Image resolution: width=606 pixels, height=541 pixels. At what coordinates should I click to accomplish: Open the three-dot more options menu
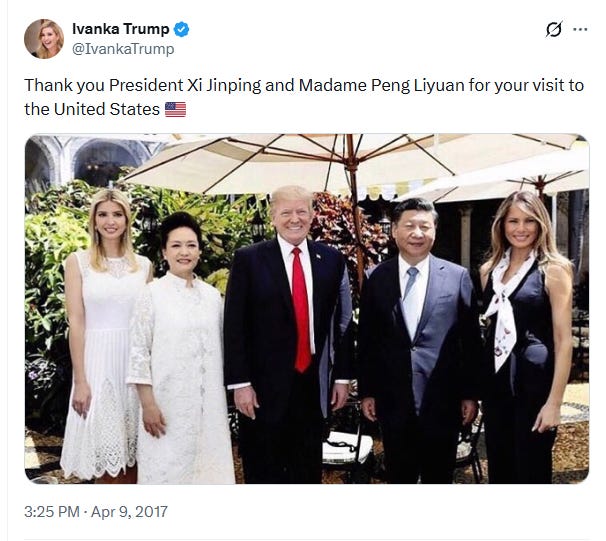pos(580,29)
